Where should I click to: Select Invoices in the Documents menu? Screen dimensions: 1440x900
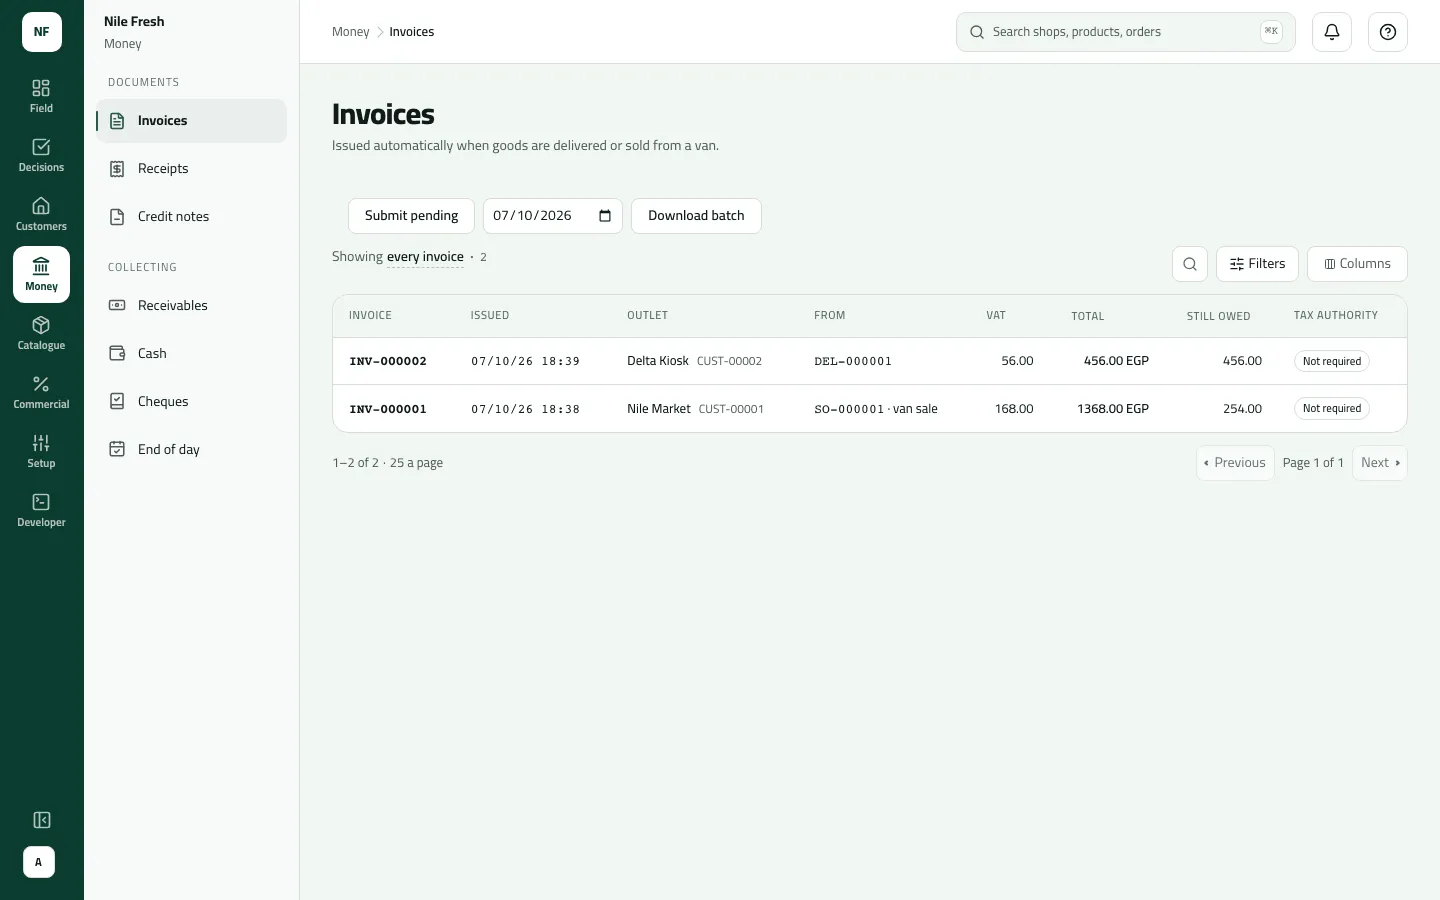[x=191, y=121]
